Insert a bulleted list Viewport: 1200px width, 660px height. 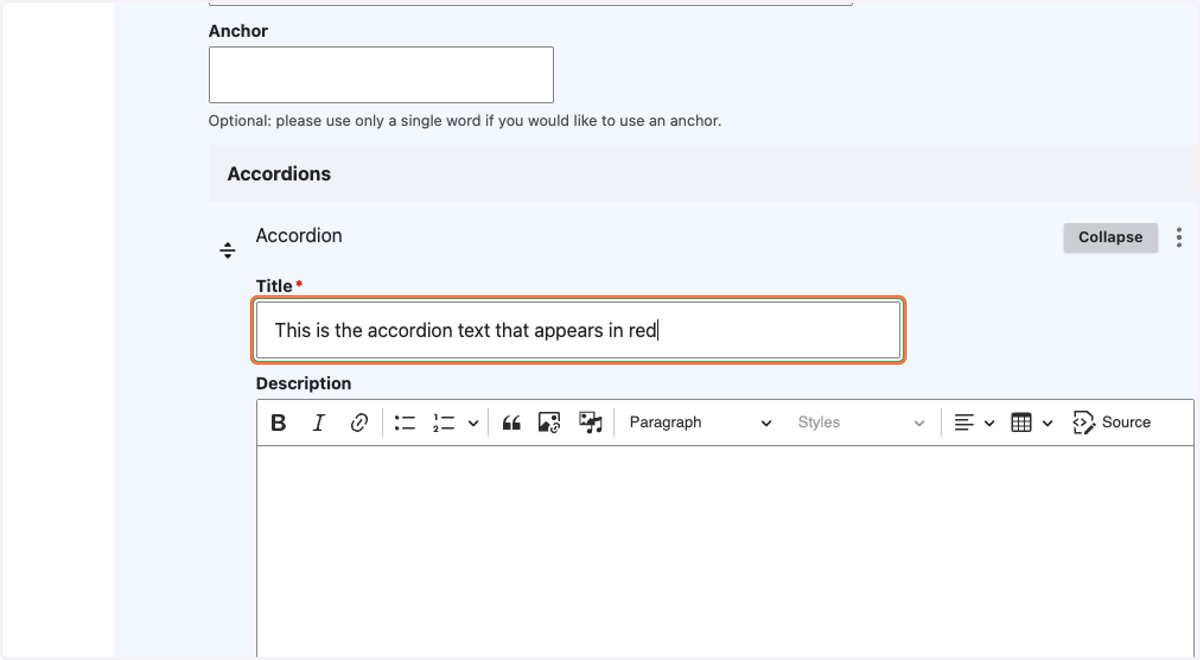[x=405, y=423]
